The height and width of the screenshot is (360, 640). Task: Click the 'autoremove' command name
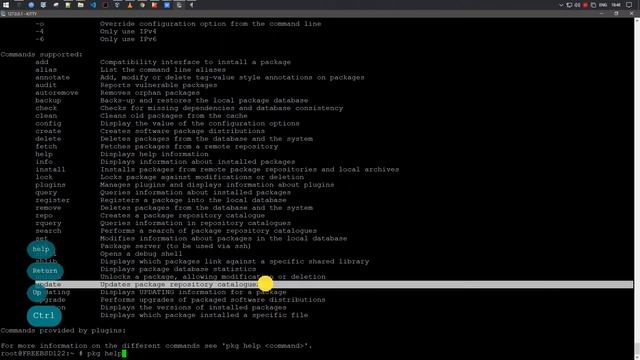[x=57, y=93]
